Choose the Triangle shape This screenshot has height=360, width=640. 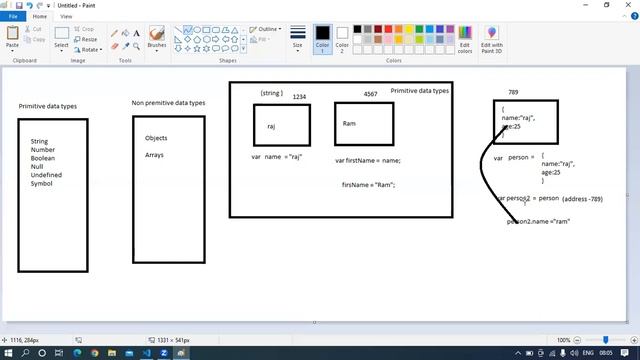point(235,30)
